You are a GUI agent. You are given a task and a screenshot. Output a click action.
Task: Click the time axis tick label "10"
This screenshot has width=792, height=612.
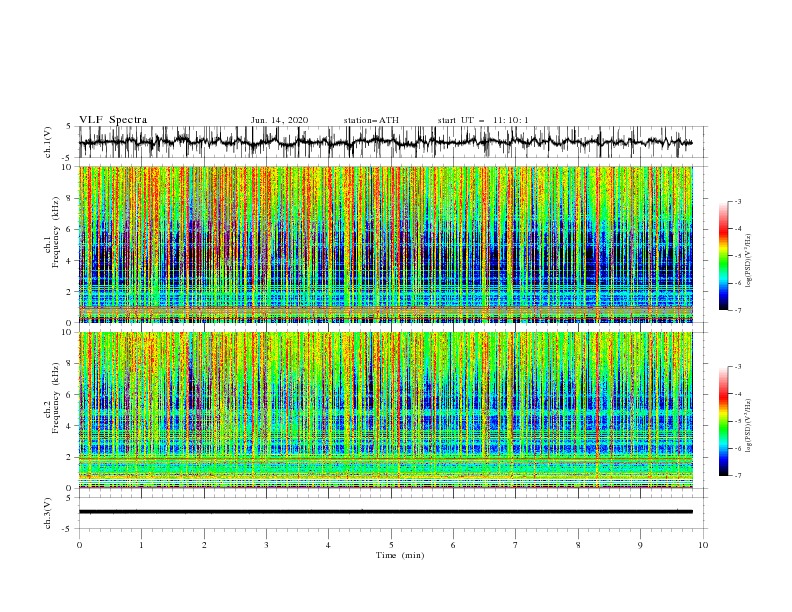703,545
